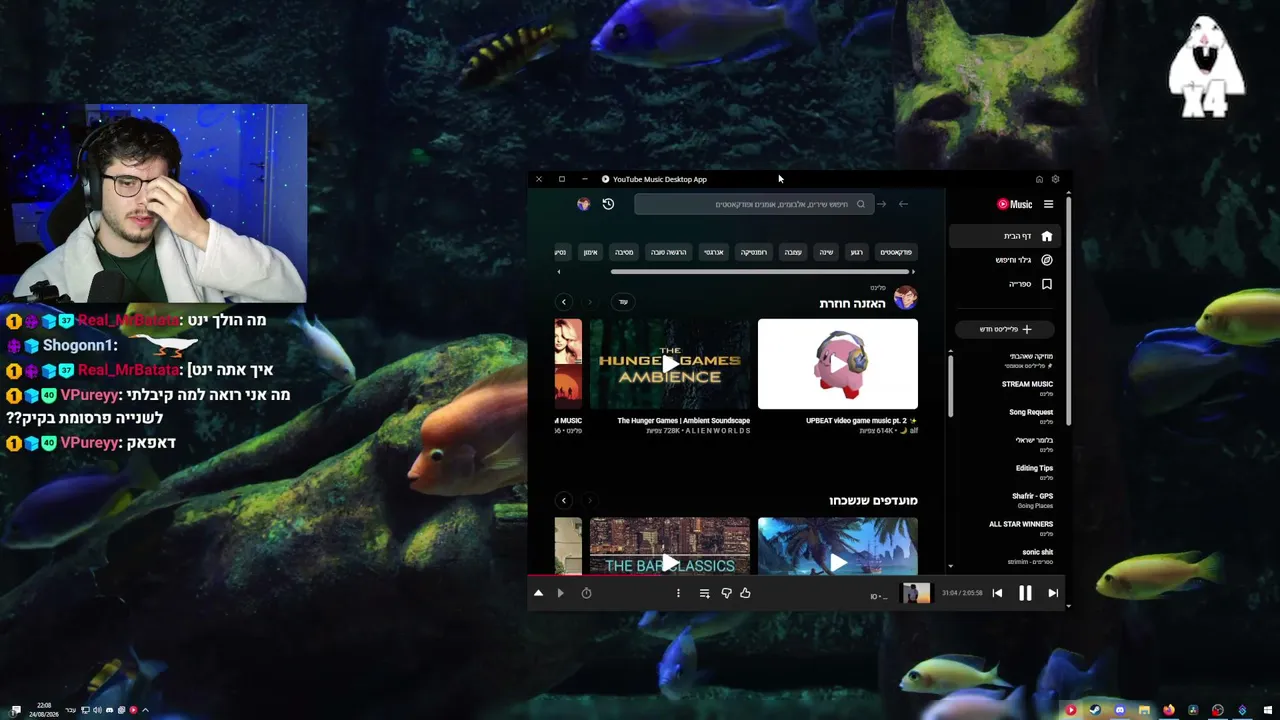The height and width of the screenshot is (720, 1280).
Task: Select the אימון category chip
Action: coord(590,252)
